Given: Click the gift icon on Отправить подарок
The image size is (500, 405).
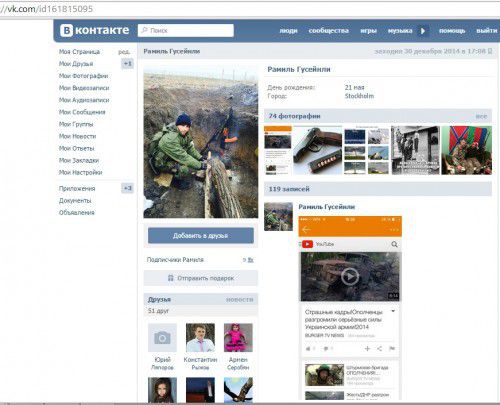Looking at the screenshot, I should 171,278.
